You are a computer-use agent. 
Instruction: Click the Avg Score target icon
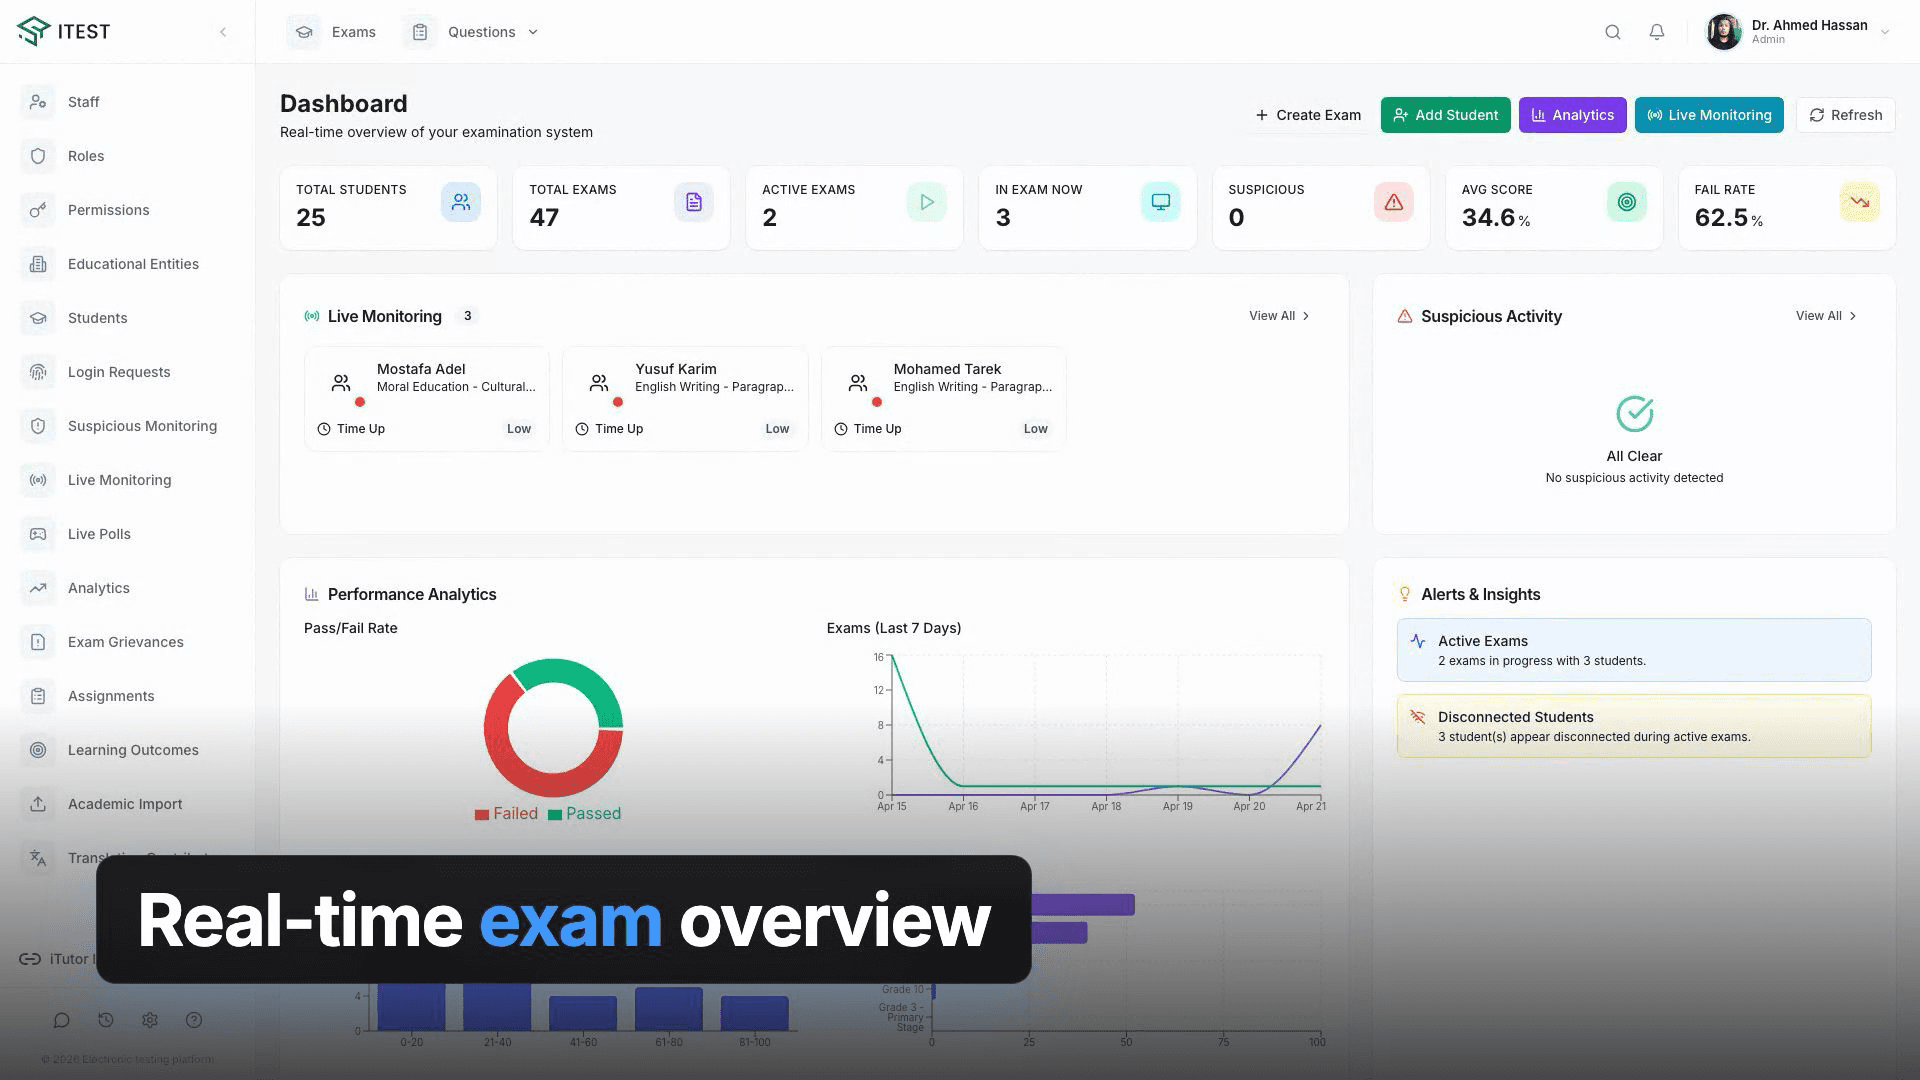coord(1627,202)
